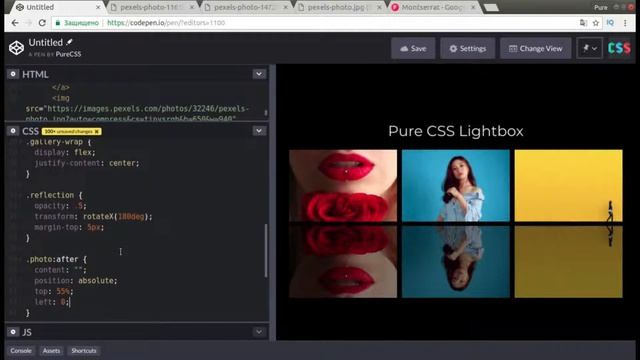Click the 'justify-content: center;' code line
The height and width of the screenshot is (360, 640).
tap(87, 163)
